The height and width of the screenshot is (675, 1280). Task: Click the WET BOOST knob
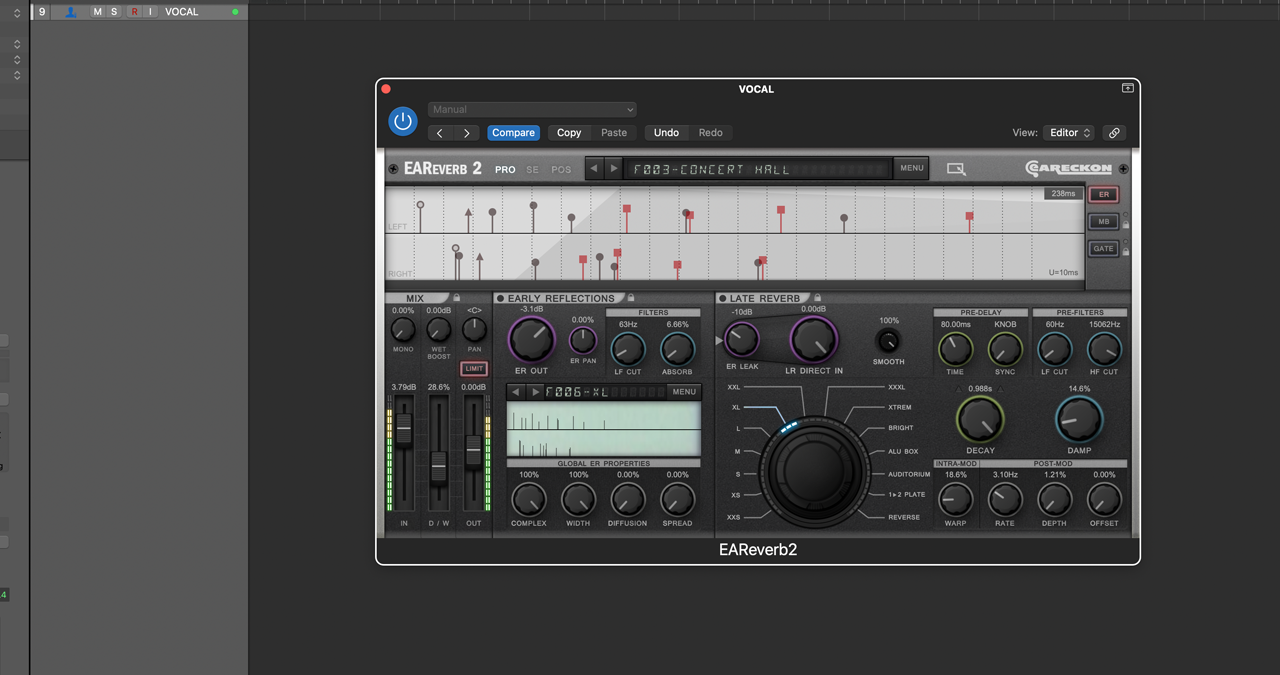(x=439, y=331)
